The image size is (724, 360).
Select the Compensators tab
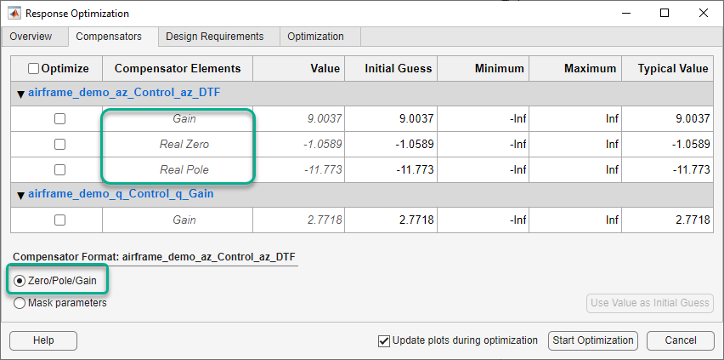pos(109,36)
